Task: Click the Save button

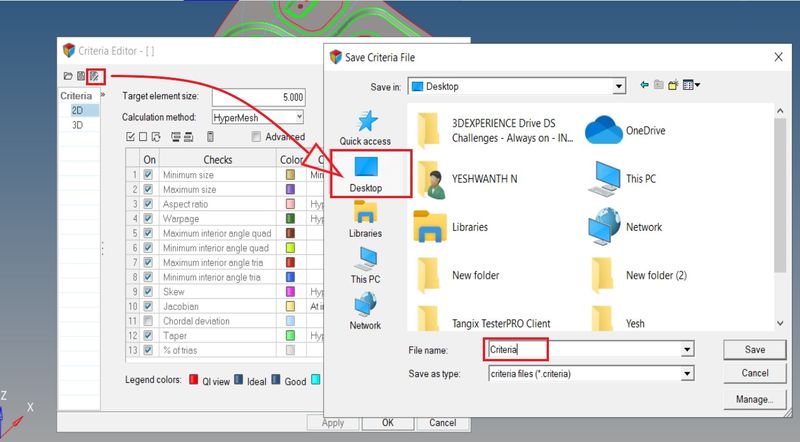Action: click(755, 350)
